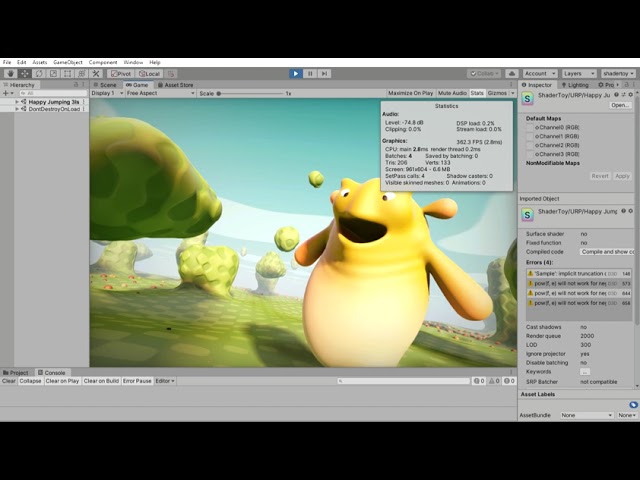640x480 pixels.
Task: Open the shadertoy layout dropdown
Action: 618,73
